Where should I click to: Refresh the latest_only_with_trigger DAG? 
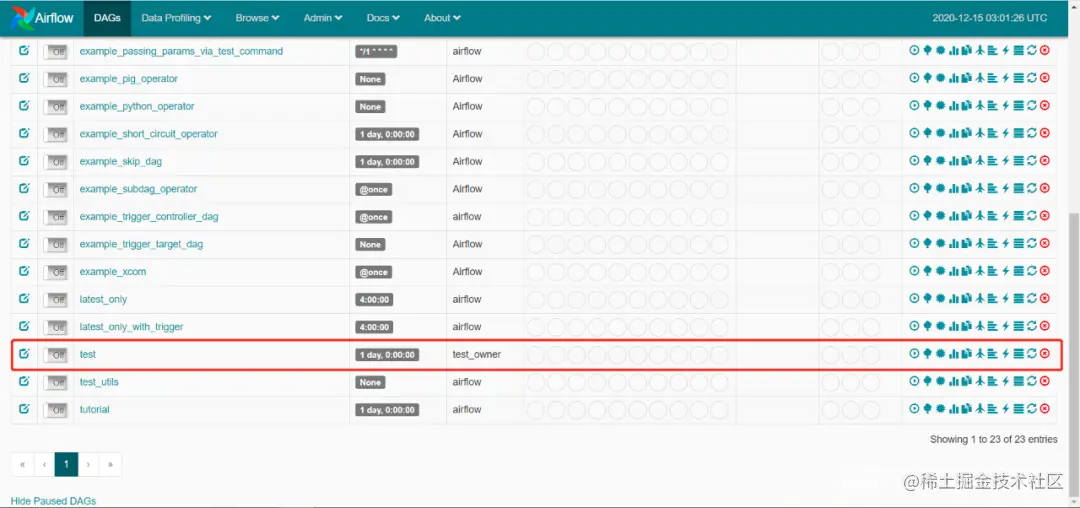point(1031,326)
